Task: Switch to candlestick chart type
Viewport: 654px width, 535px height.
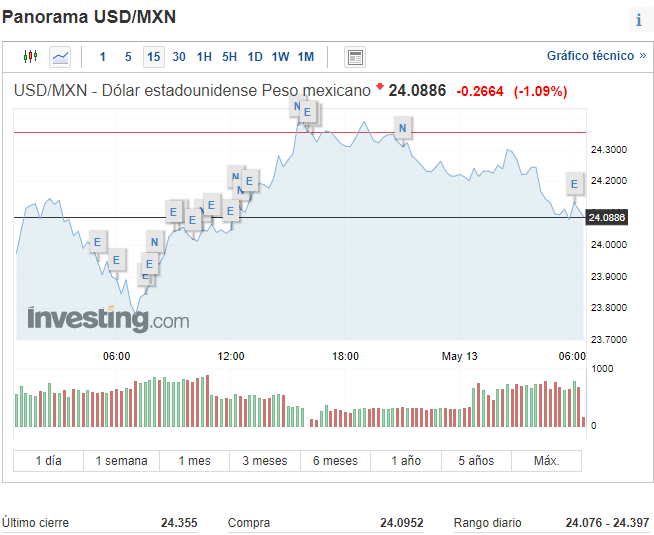Action: pyautogui.click(x=30, y=57)
